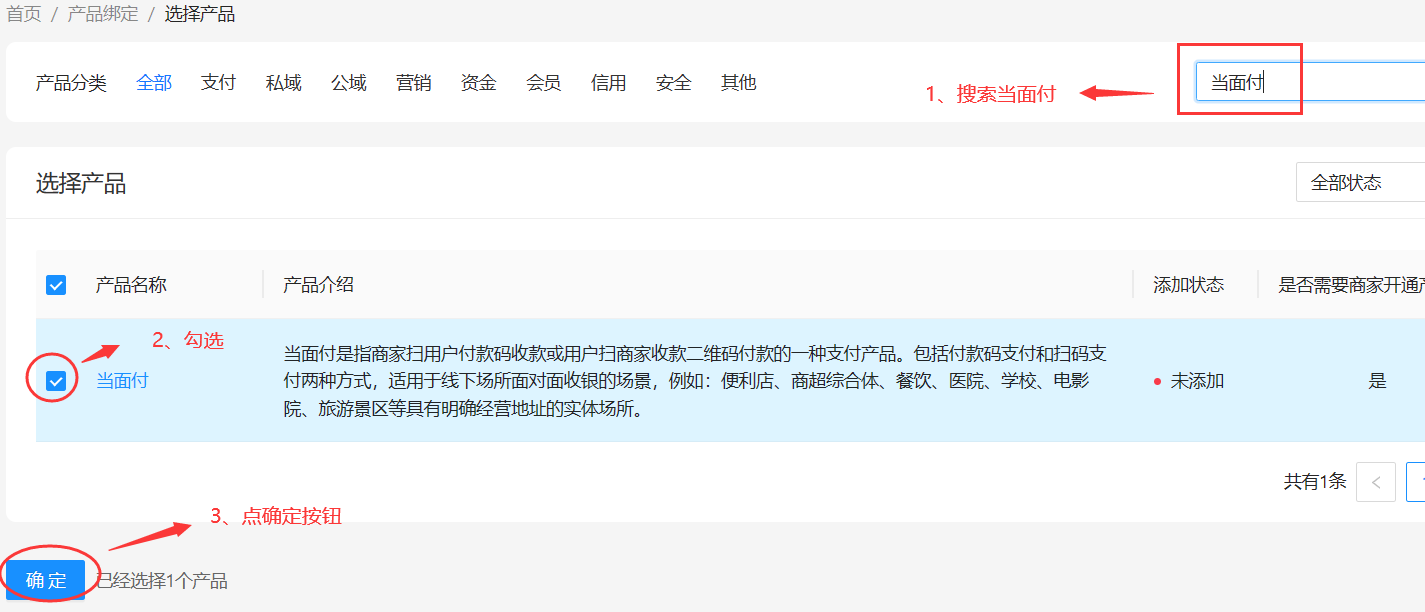Click the 确定 confirm button
Screen dimensions: 1425x612
tap(46, 580)
